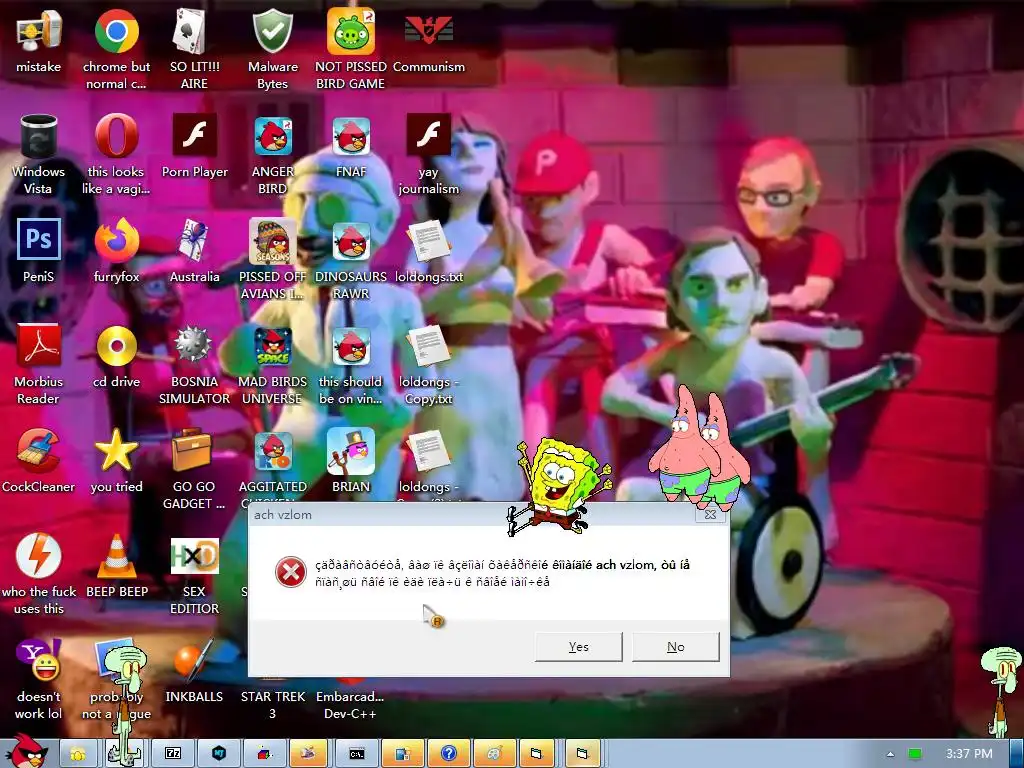Select the 'yay journalism' Flash icon
The height and width of the screenshot is (768, 1024).
[x=428, y=136]
